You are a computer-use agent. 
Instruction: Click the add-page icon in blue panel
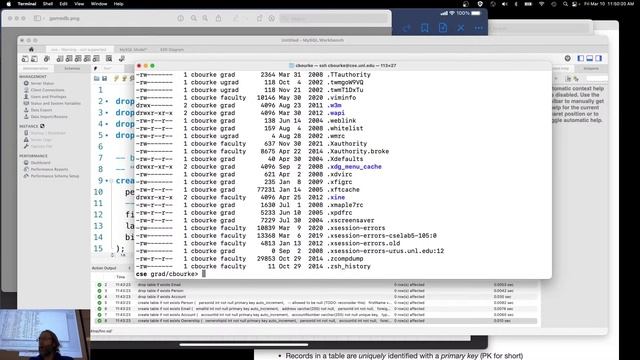coord(443,28)
